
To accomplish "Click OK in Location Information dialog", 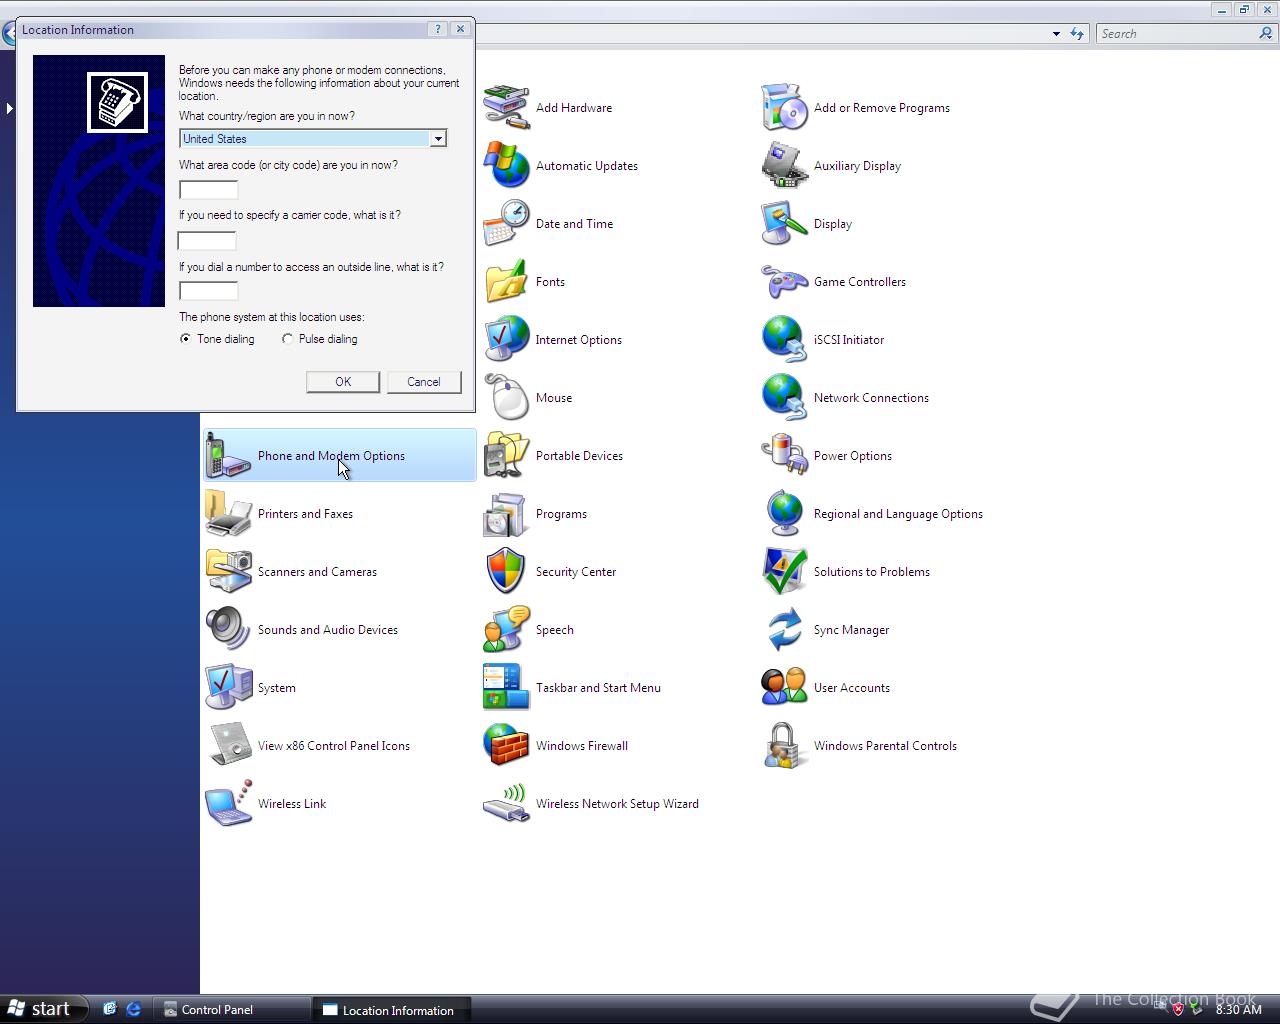I will coord(343,382).
